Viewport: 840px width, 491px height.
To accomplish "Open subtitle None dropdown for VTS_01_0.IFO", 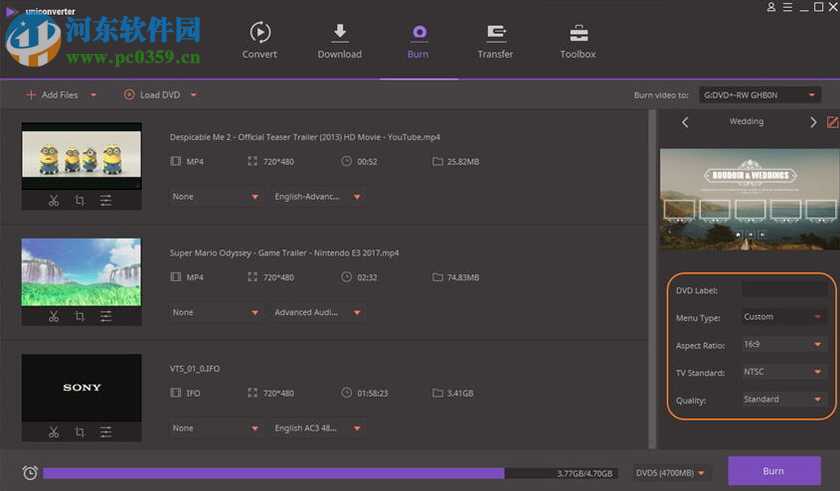I will click(216, 428).
